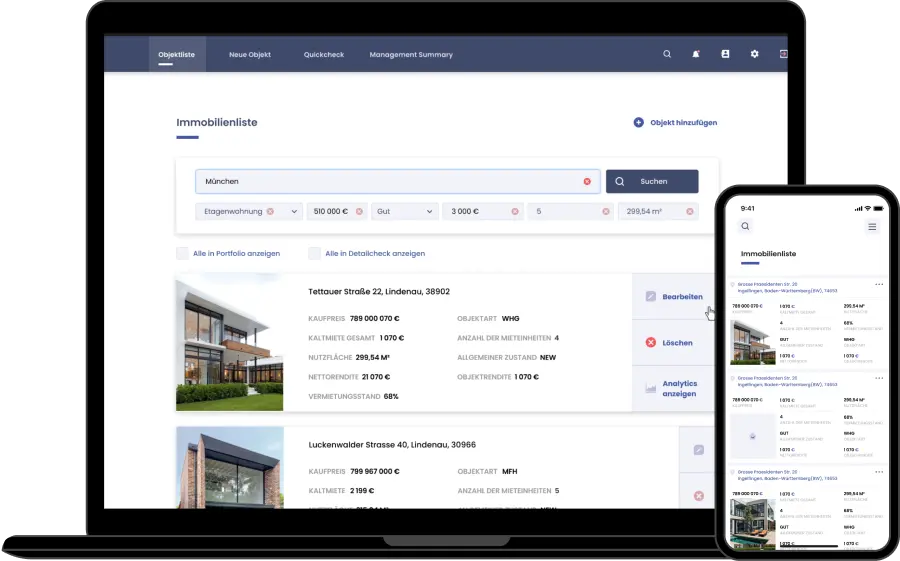Click the search magnifier icon in top navigation
The height and width of the screenshot is (561, 900).
click(667, 54)
